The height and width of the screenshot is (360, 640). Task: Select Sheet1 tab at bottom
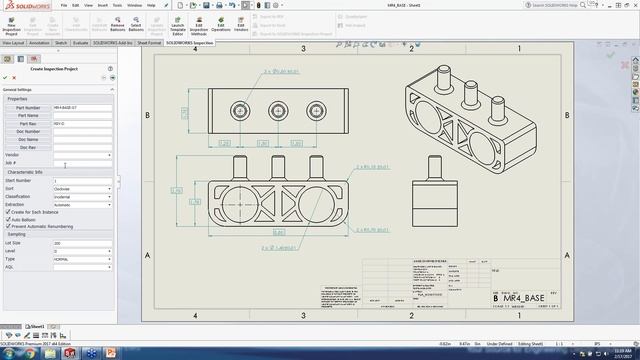click(x=35, y=327)
